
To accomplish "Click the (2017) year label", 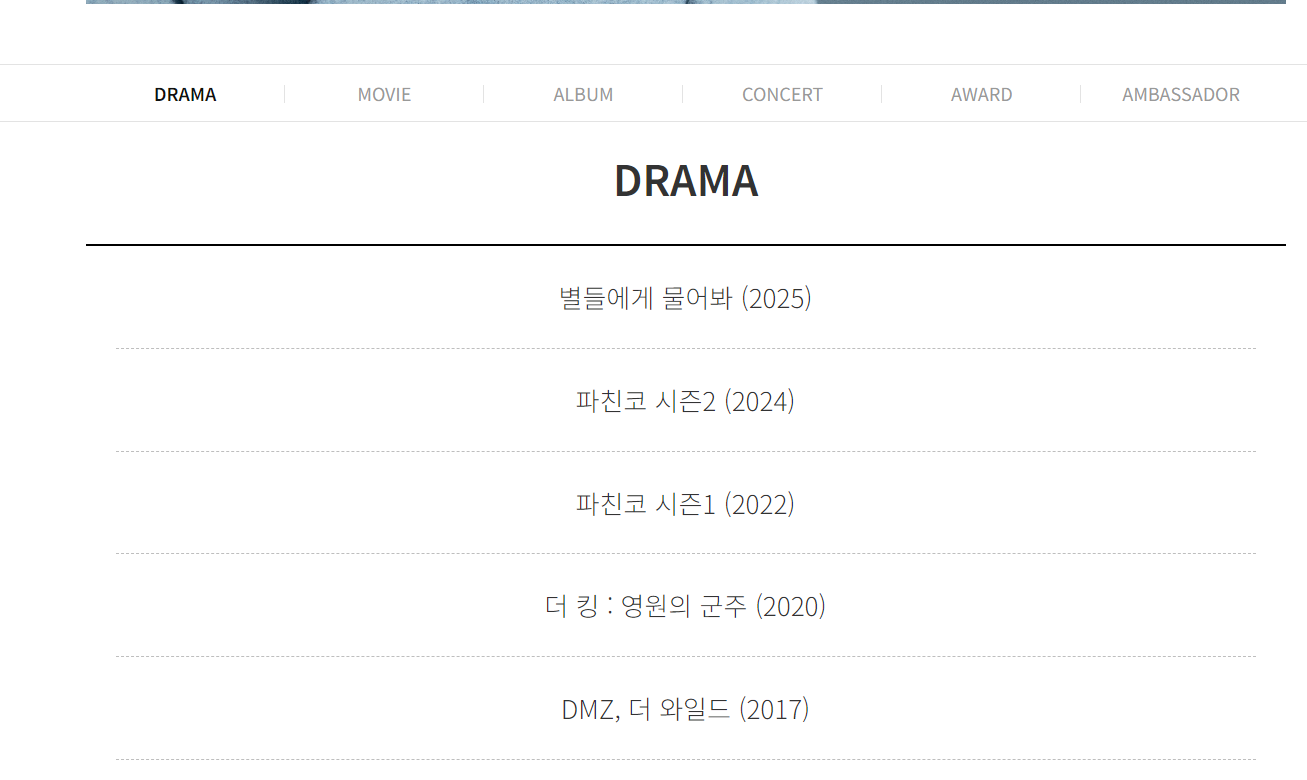I will pyautogui.click(x=774, y=709).
